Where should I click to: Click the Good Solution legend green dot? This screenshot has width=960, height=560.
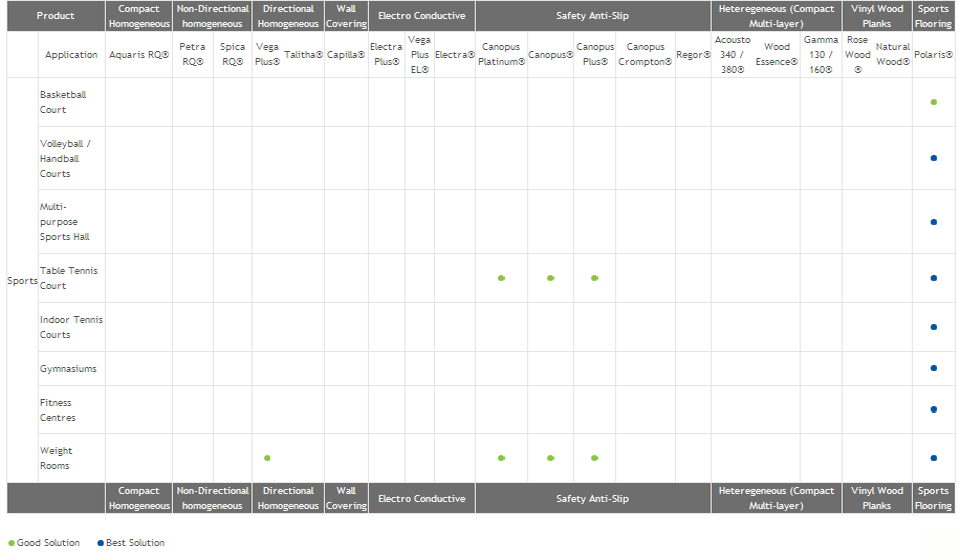(12, 543)
